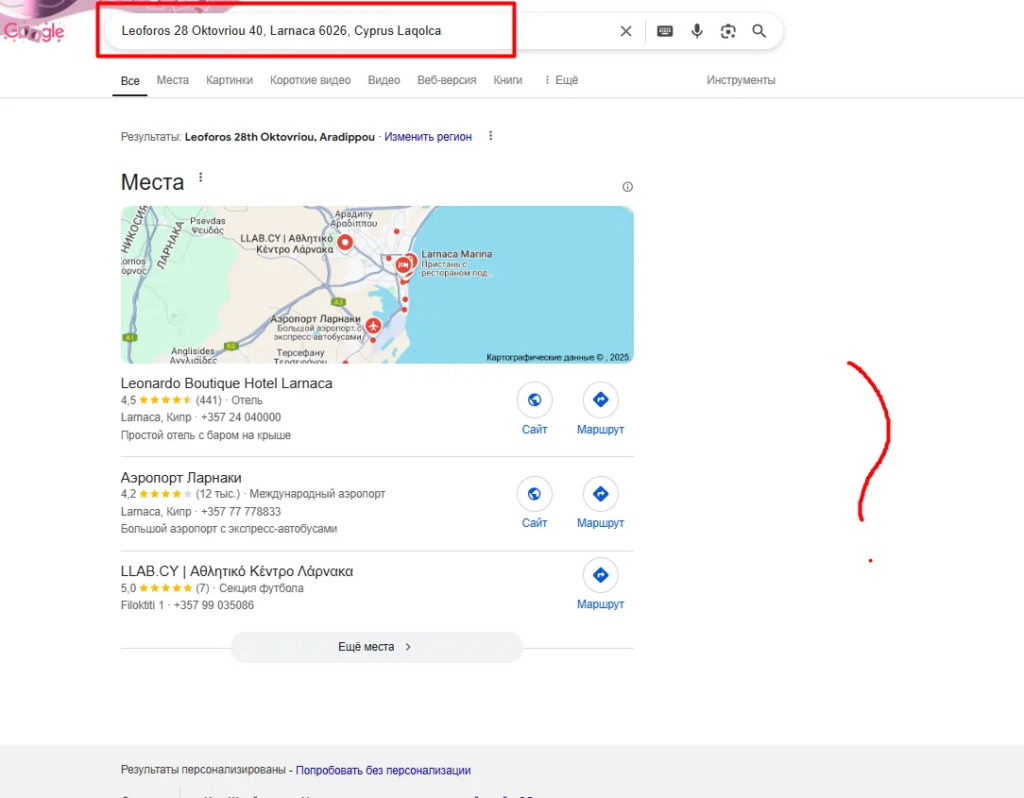Click the Секция футбола category text
The height and width of the screenshot is (798, 1024).
(x=261, y=588)
